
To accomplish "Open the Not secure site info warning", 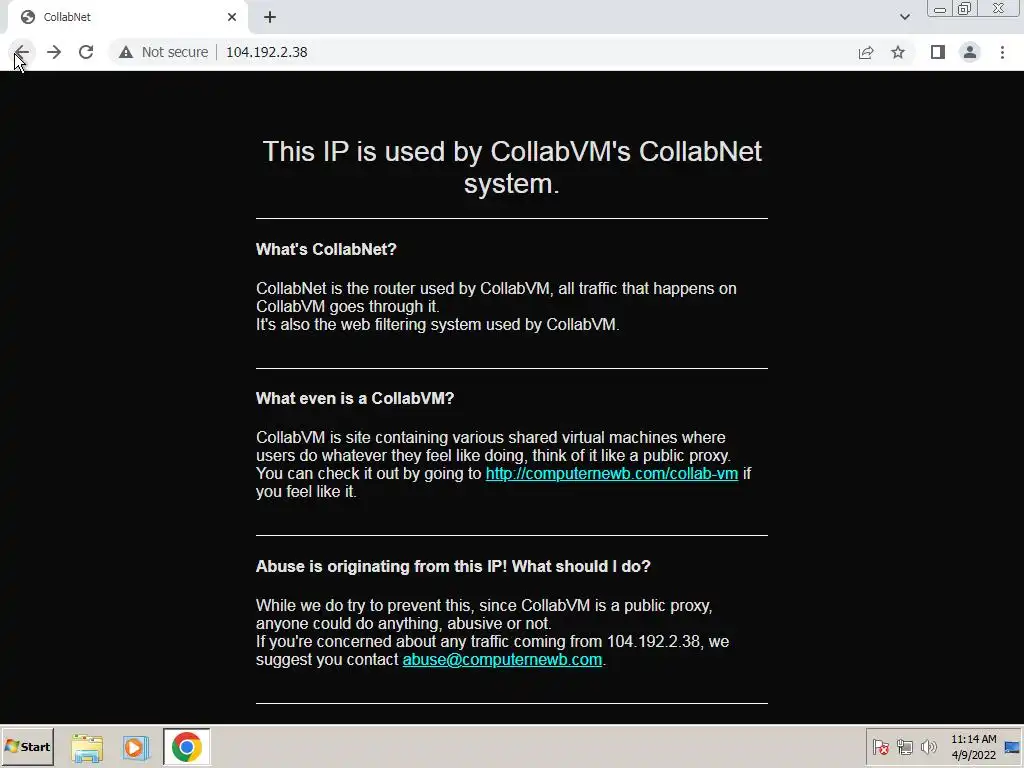I will click(163, 52).
